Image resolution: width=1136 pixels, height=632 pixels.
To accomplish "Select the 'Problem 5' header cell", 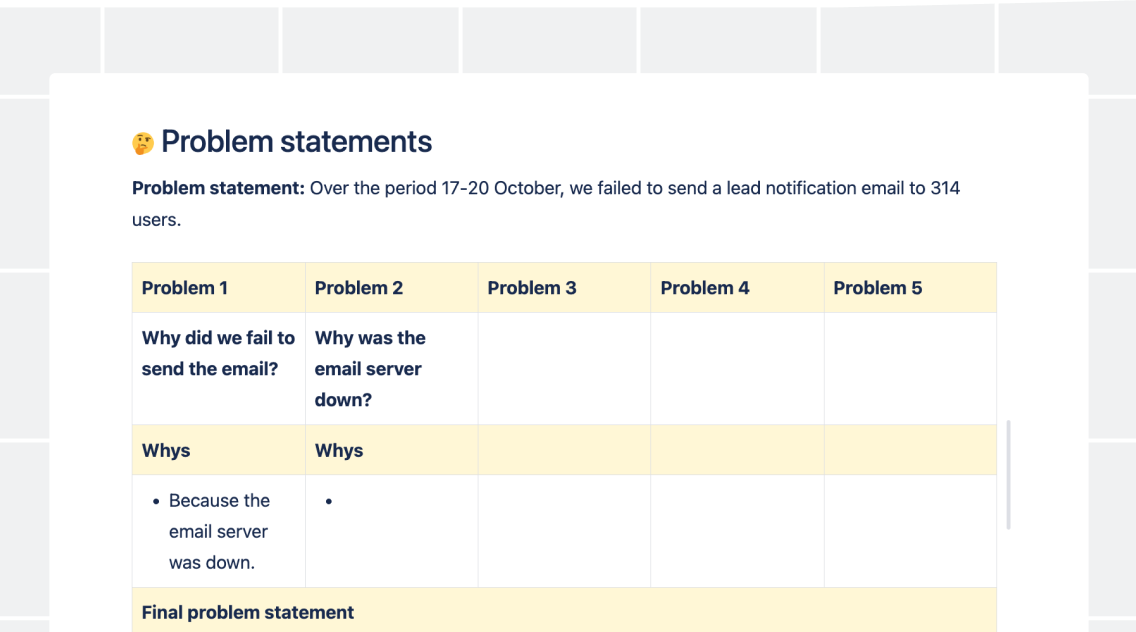I will pyautogui.click(x=910, y=288).
